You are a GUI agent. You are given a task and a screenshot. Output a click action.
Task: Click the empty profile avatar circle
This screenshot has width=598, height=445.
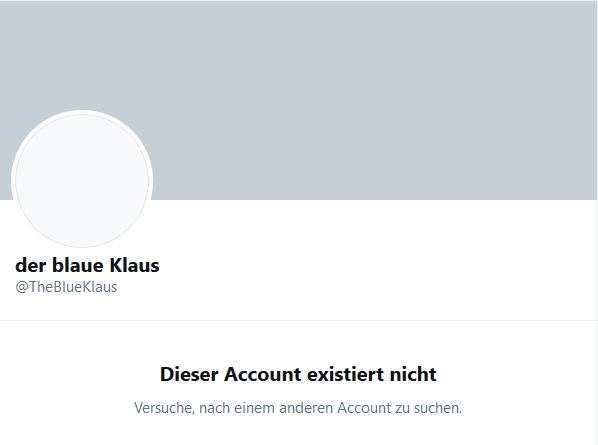pyautogui.click(x=82, y=181)
